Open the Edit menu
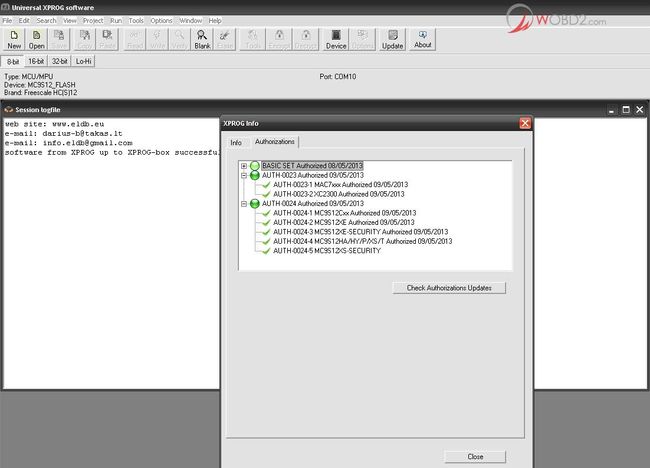 [x=24, y=21]
